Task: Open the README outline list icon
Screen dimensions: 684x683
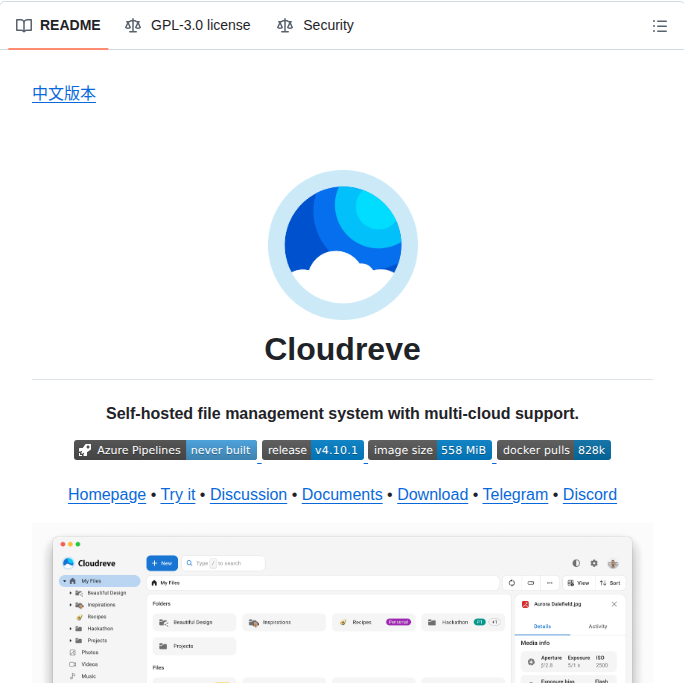Action: coord(660,26)
